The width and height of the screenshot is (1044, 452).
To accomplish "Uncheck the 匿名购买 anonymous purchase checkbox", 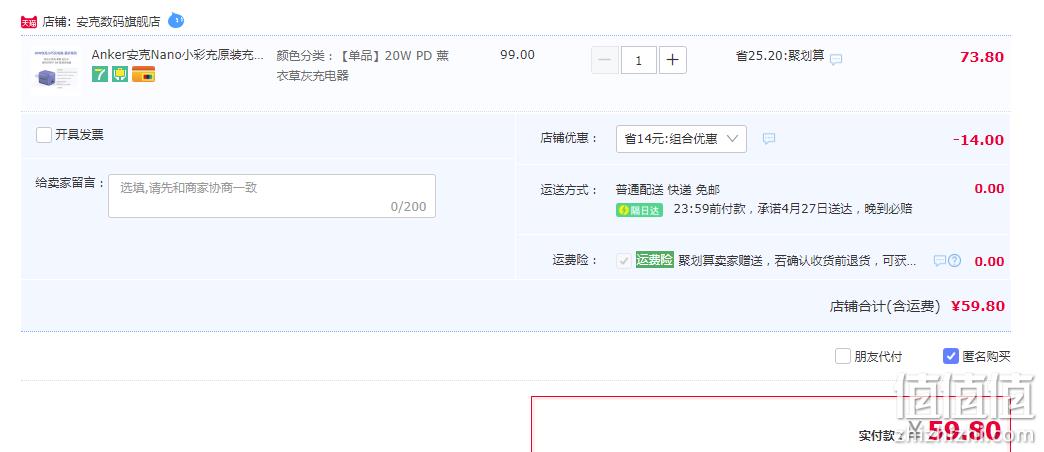I will point(951,356).
